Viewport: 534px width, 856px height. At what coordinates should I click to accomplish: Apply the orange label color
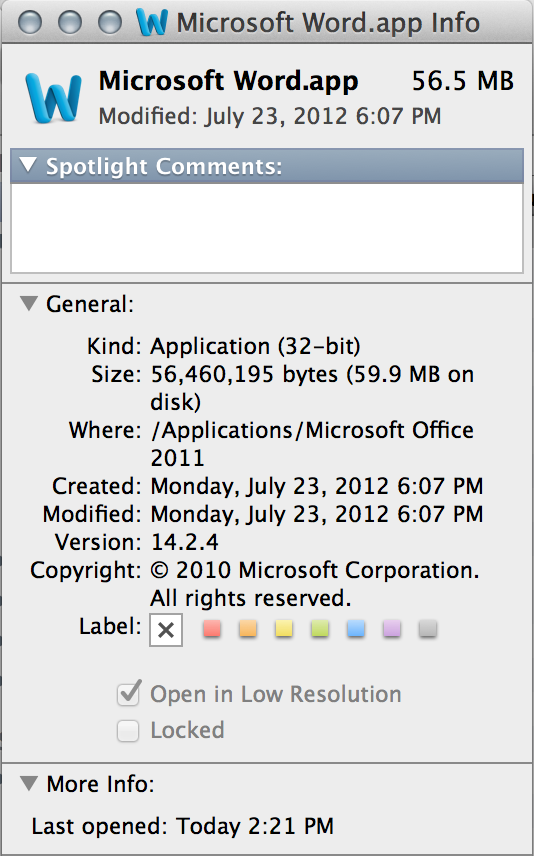click(248, 629)
